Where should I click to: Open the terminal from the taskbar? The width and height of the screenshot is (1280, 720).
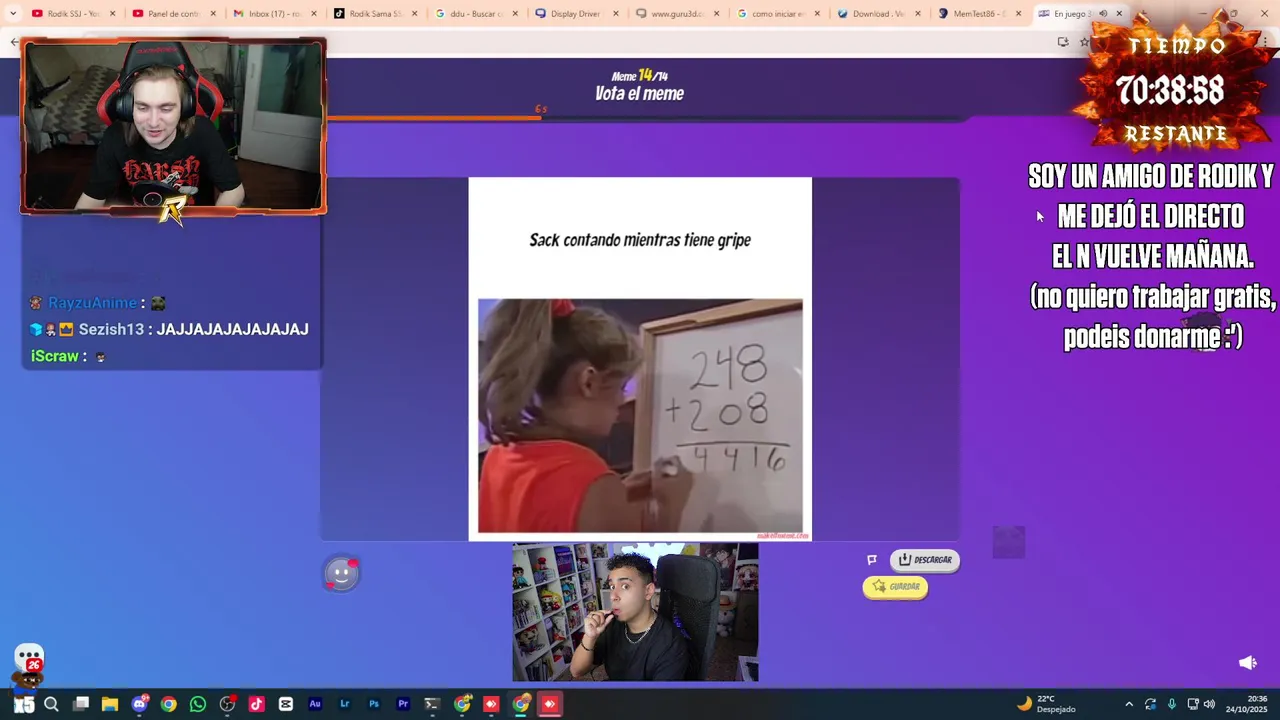[x=432, y=704]
